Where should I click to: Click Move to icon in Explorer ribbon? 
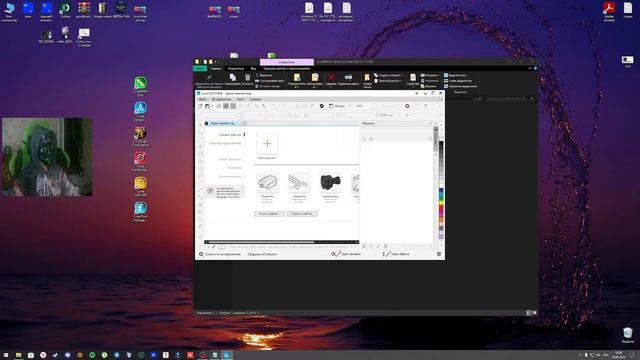coord(297,77)
